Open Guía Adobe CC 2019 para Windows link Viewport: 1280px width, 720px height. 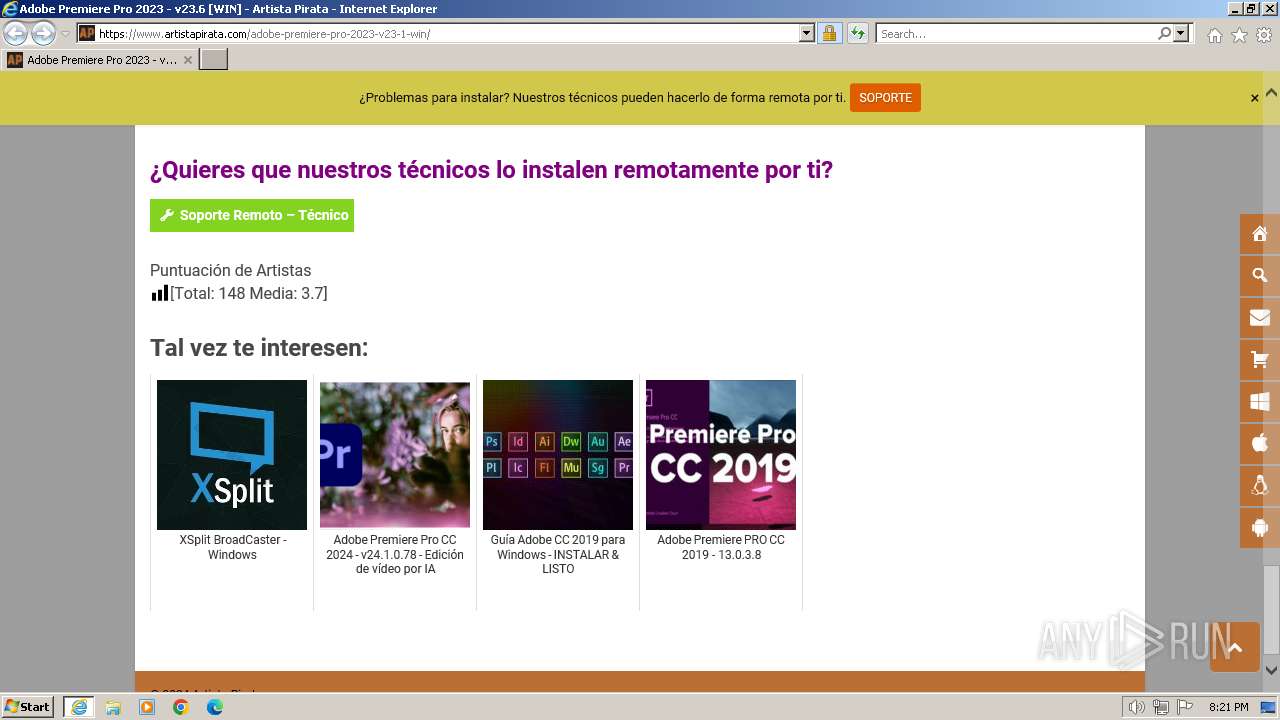coord(558,554)
